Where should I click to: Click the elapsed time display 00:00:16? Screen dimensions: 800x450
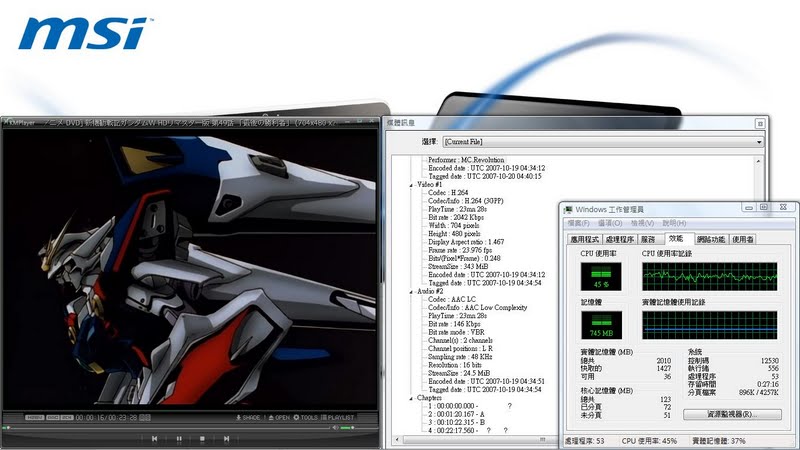(90, 417)
